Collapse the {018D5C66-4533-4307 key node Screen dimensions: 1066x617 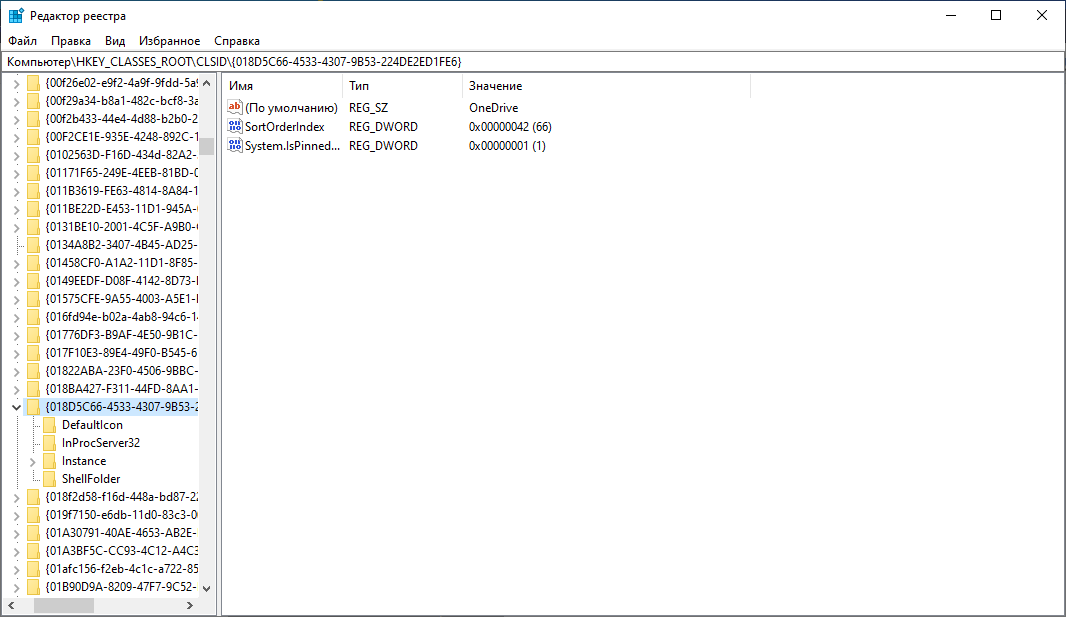coord(15,407)
